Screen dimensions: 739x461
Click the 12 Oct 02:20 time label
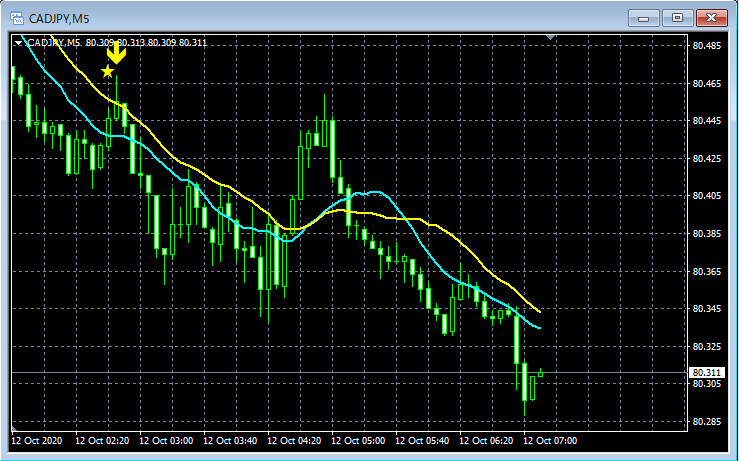click(102, 441)
